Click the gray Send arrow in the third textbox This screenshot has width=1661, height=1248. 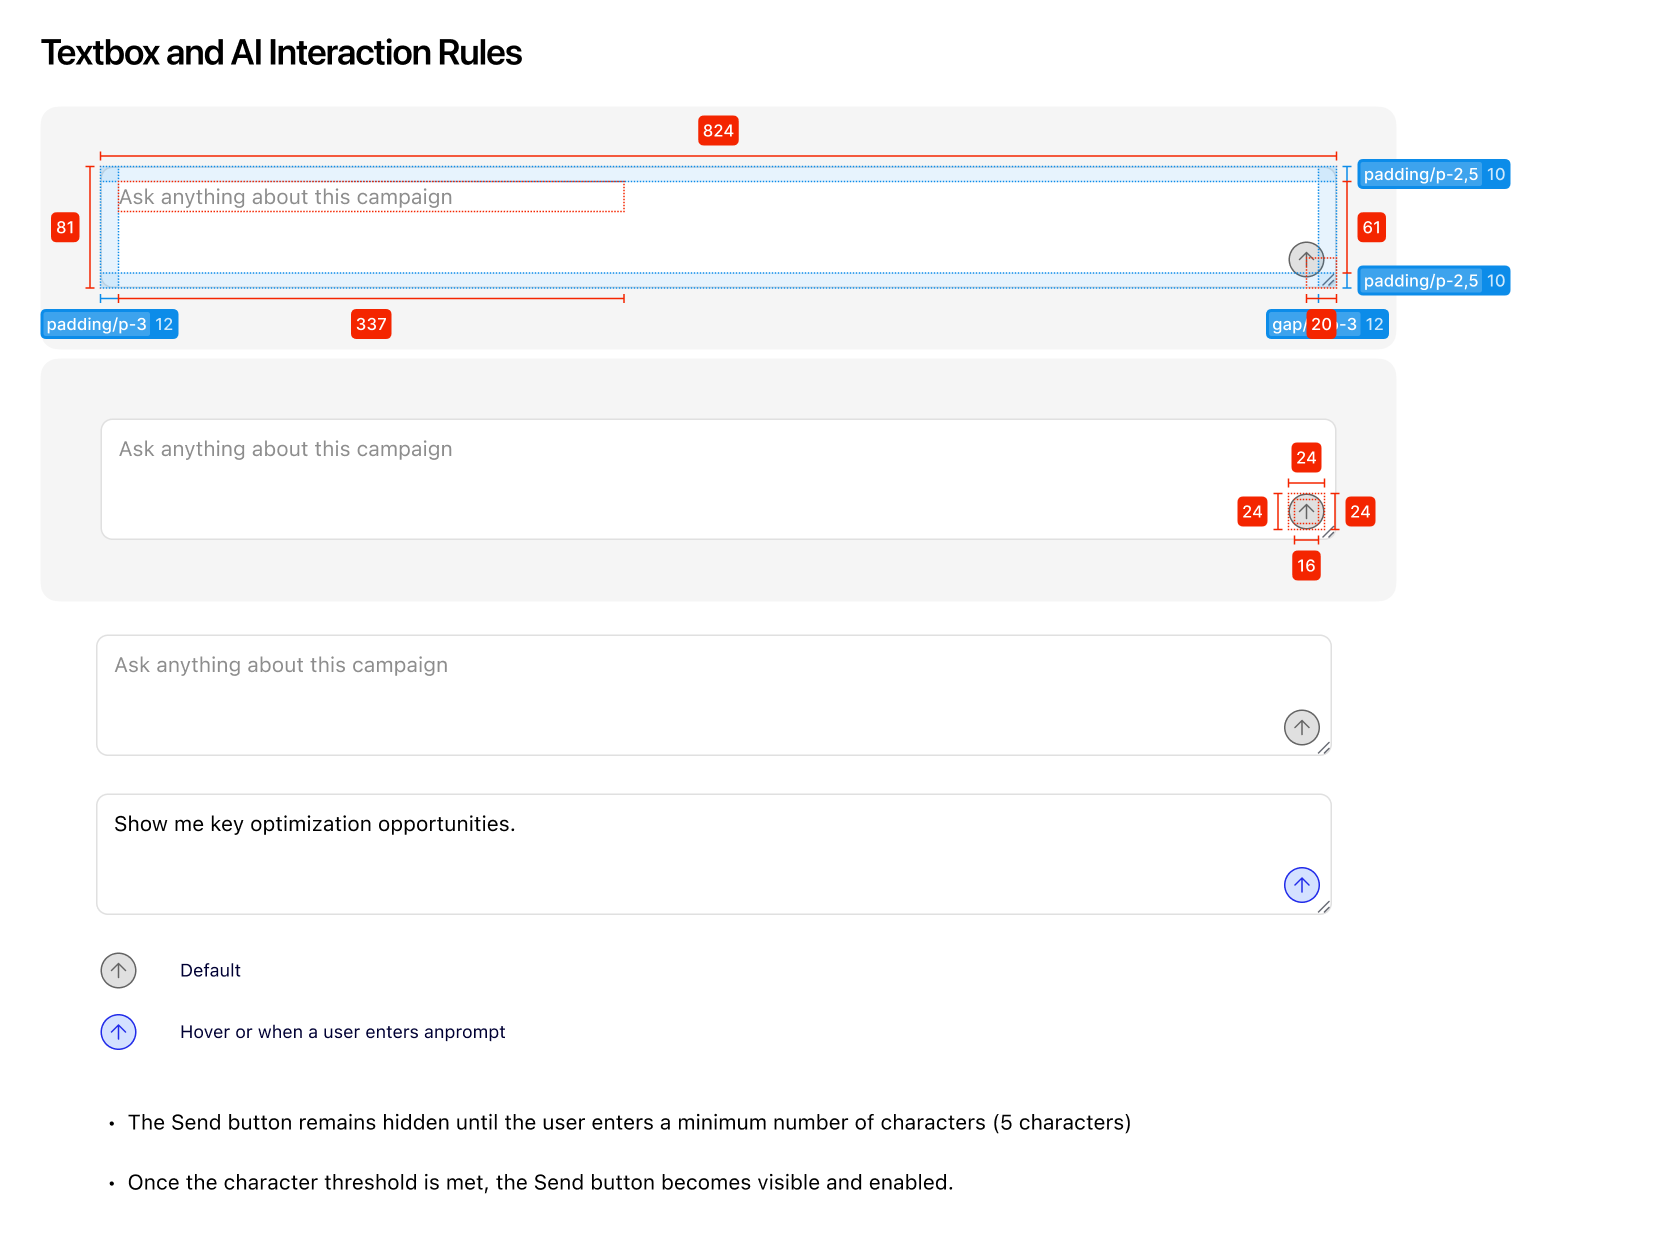pos(1301,727)
